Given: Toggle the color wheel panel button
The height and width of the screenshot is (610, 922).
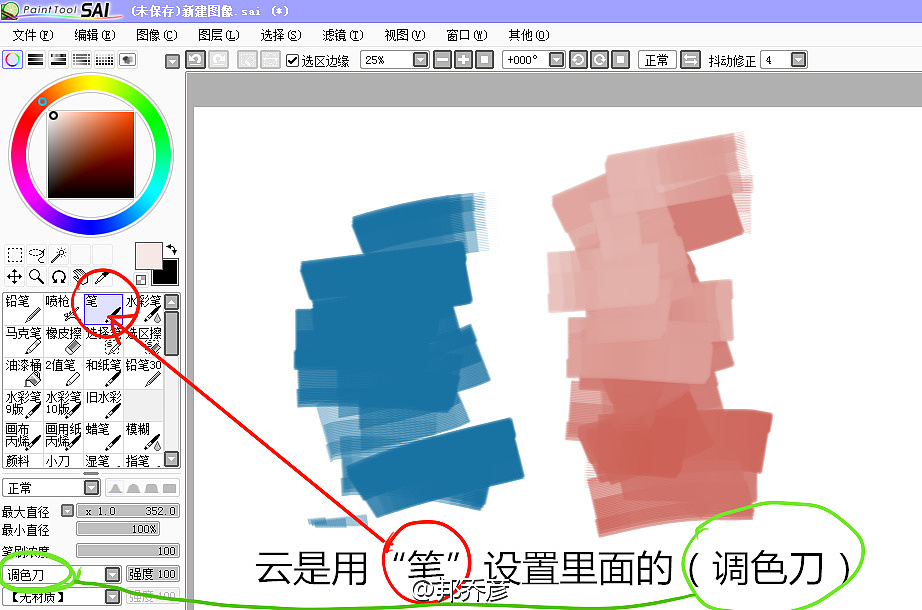Looking at the screenshot, I should (13, 60).
